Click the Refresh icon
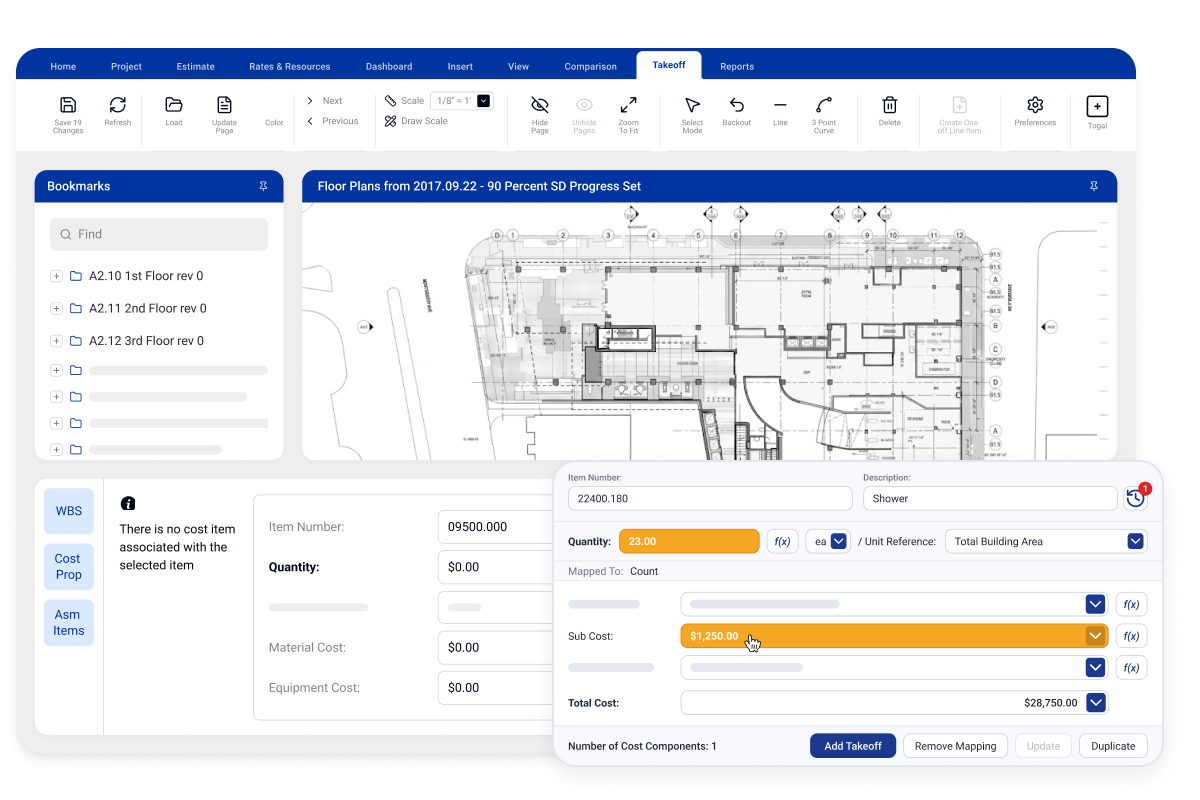 pyautogui.click(x=117, y=105)
